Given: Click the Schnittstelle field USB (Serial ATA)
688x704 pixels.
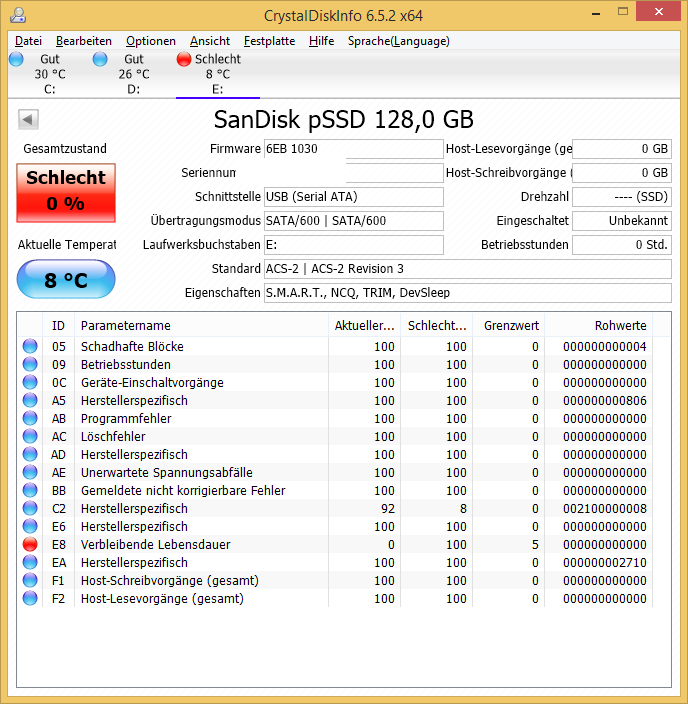Looking at the screenshot, I should (x=353, y=197).
